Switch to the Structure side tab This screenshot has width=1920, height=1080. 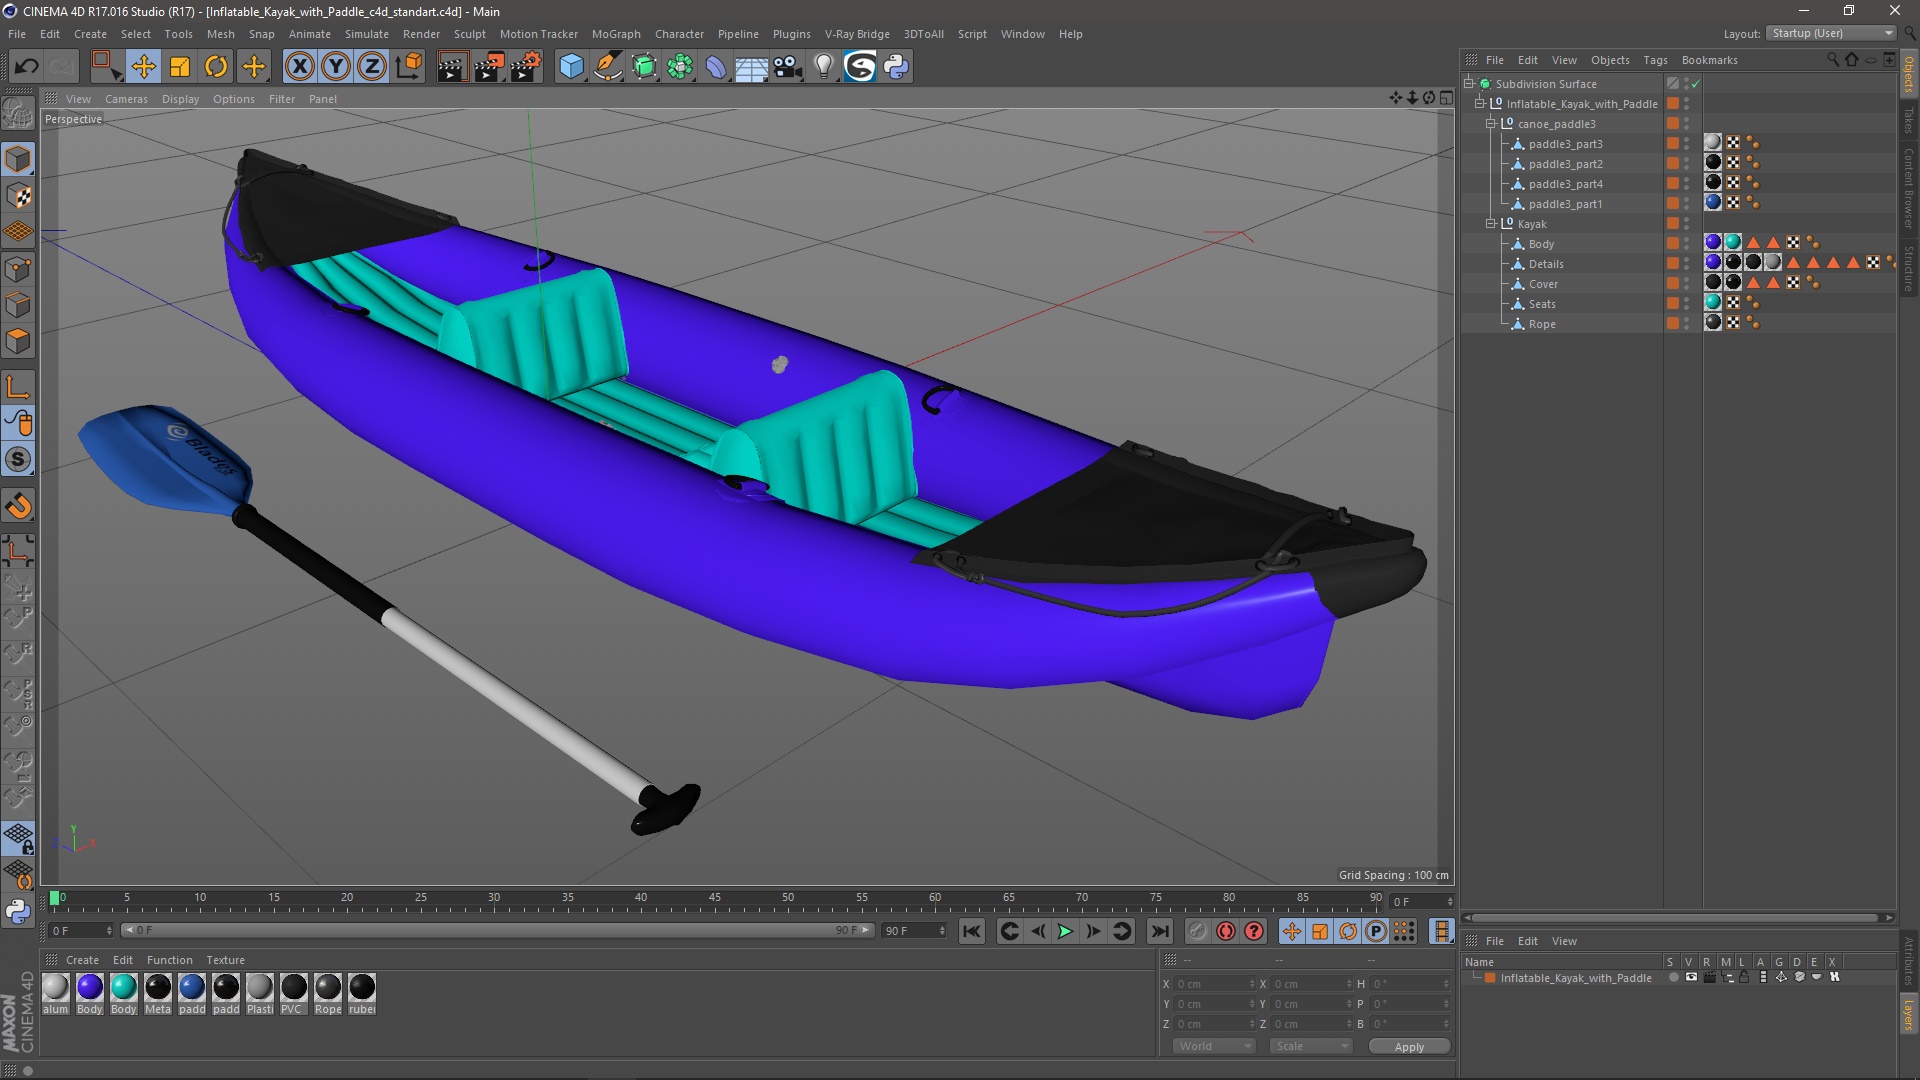tap(1909, 268)
